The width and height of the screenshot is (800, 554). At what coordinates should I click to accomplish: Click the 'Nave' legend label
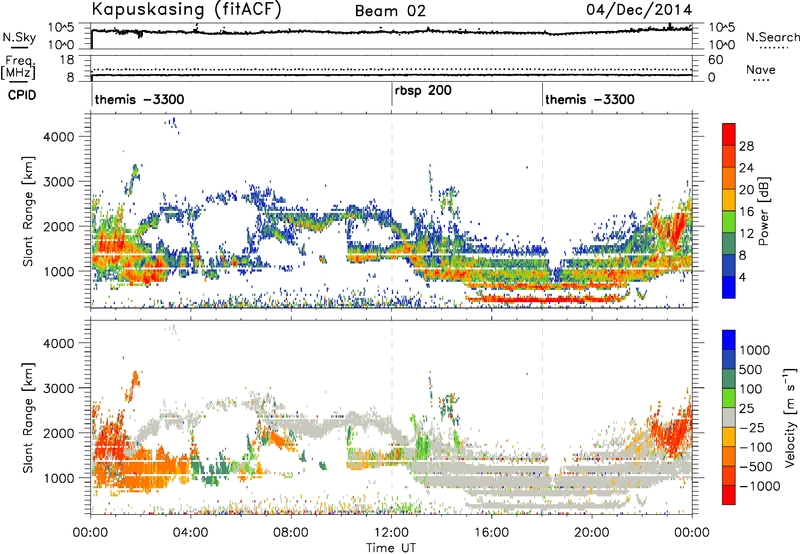click(x=761, y=70)
